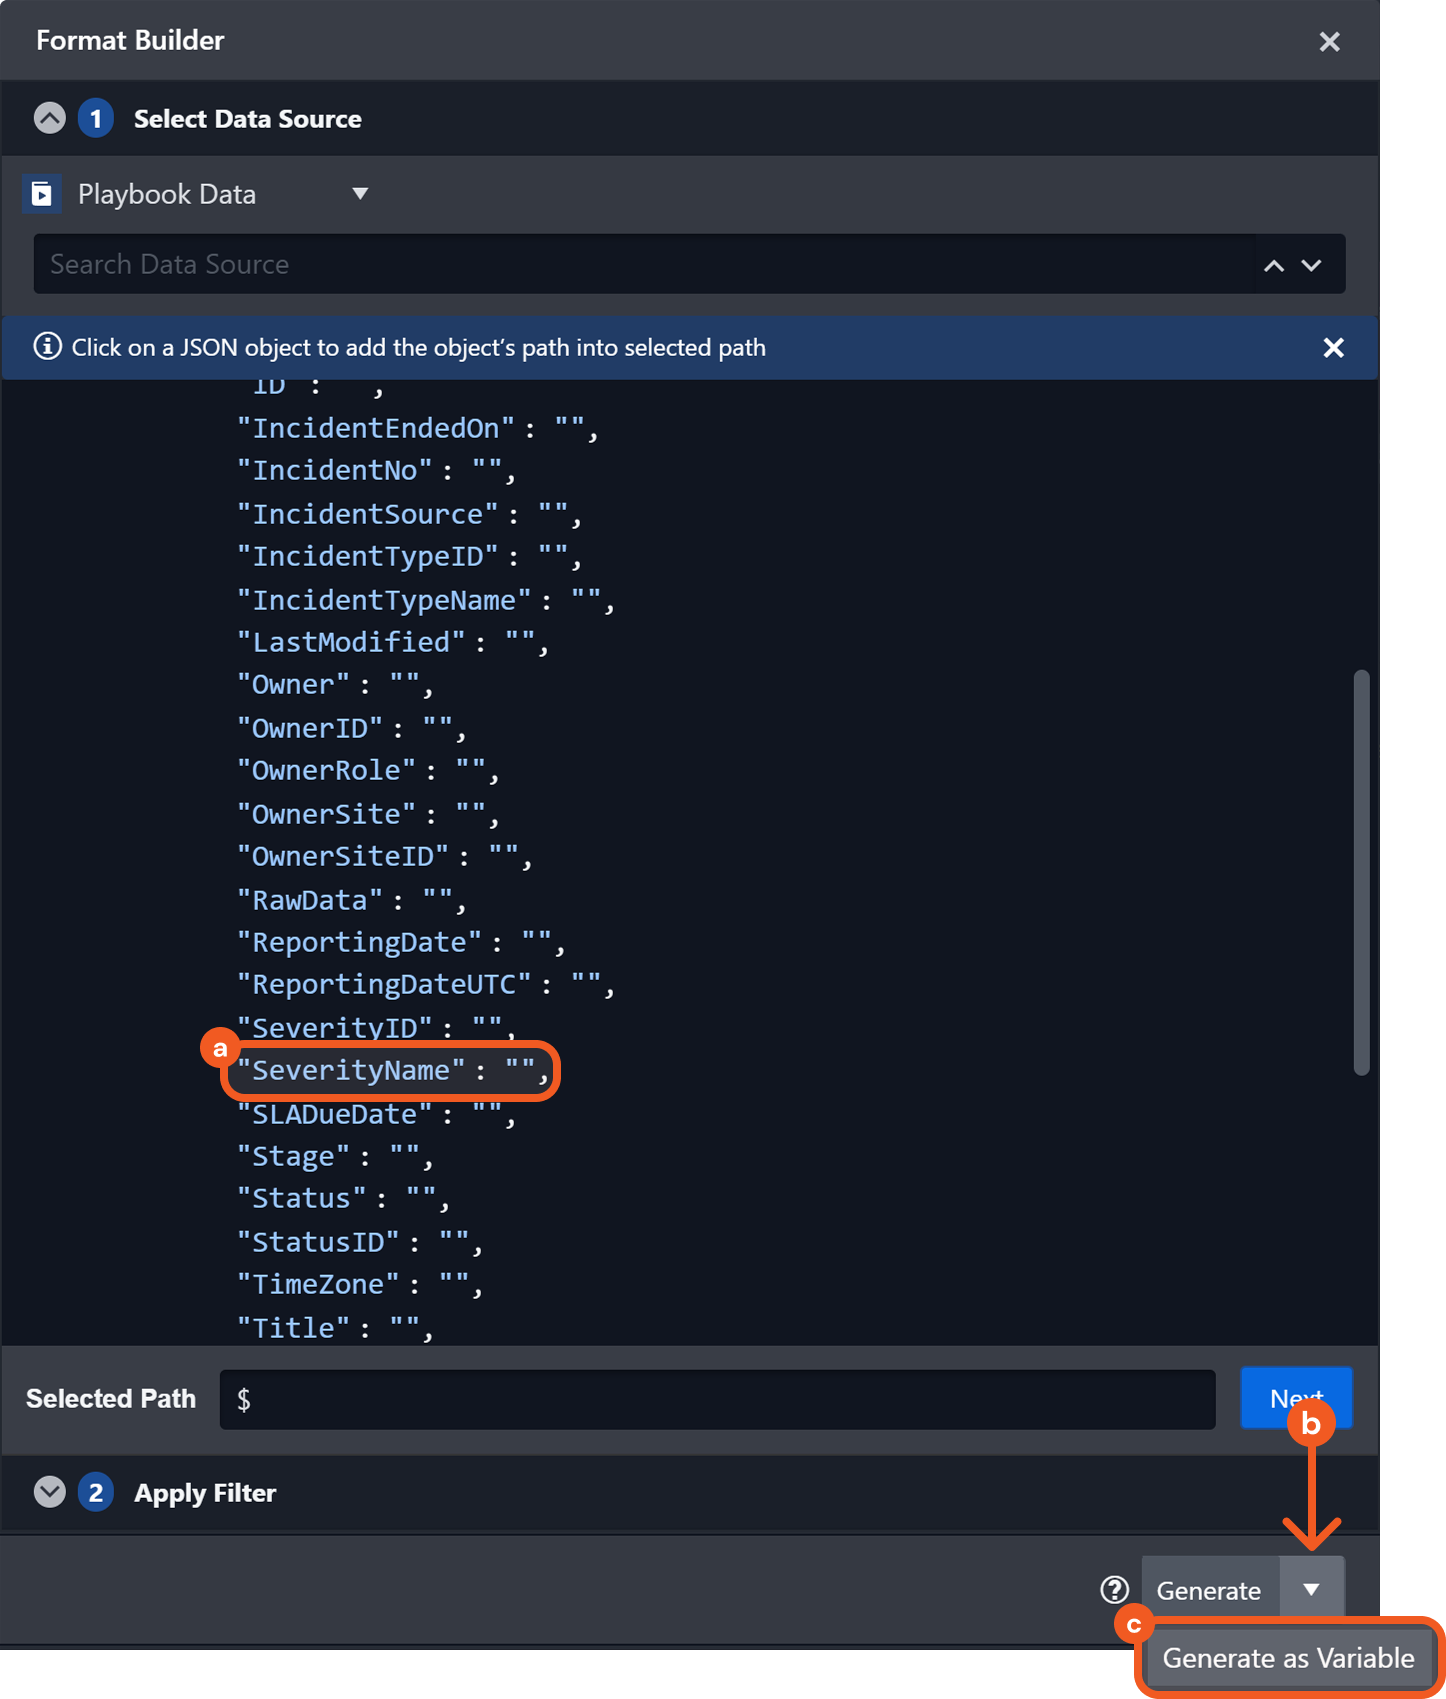Close the Format Builder dialog
Viewport: 1446px width, 1699px height.
pos(1329,42)
